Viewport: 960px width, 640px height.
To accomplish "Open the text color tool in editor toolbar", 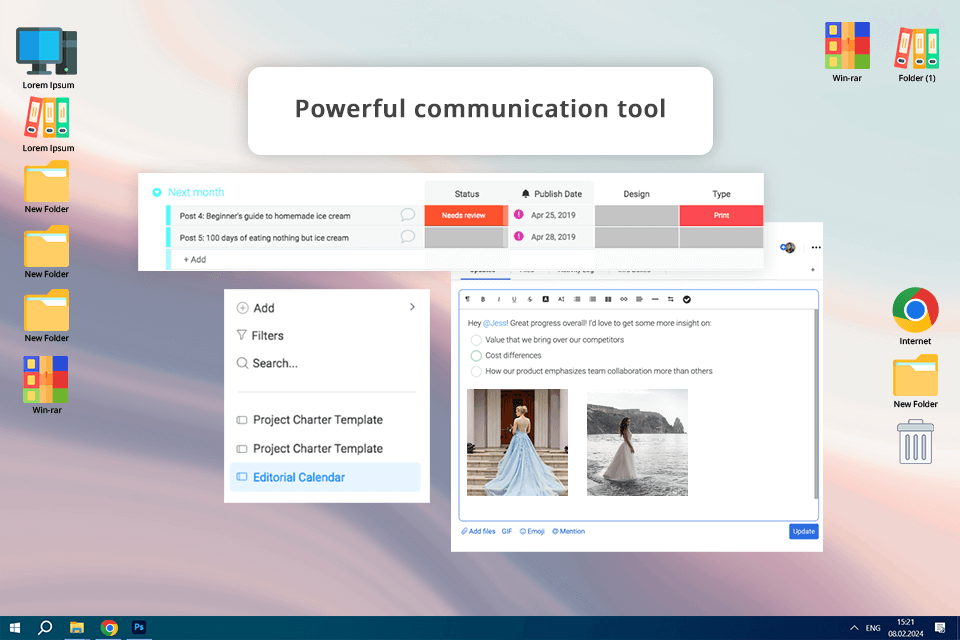I will point(546,299).
